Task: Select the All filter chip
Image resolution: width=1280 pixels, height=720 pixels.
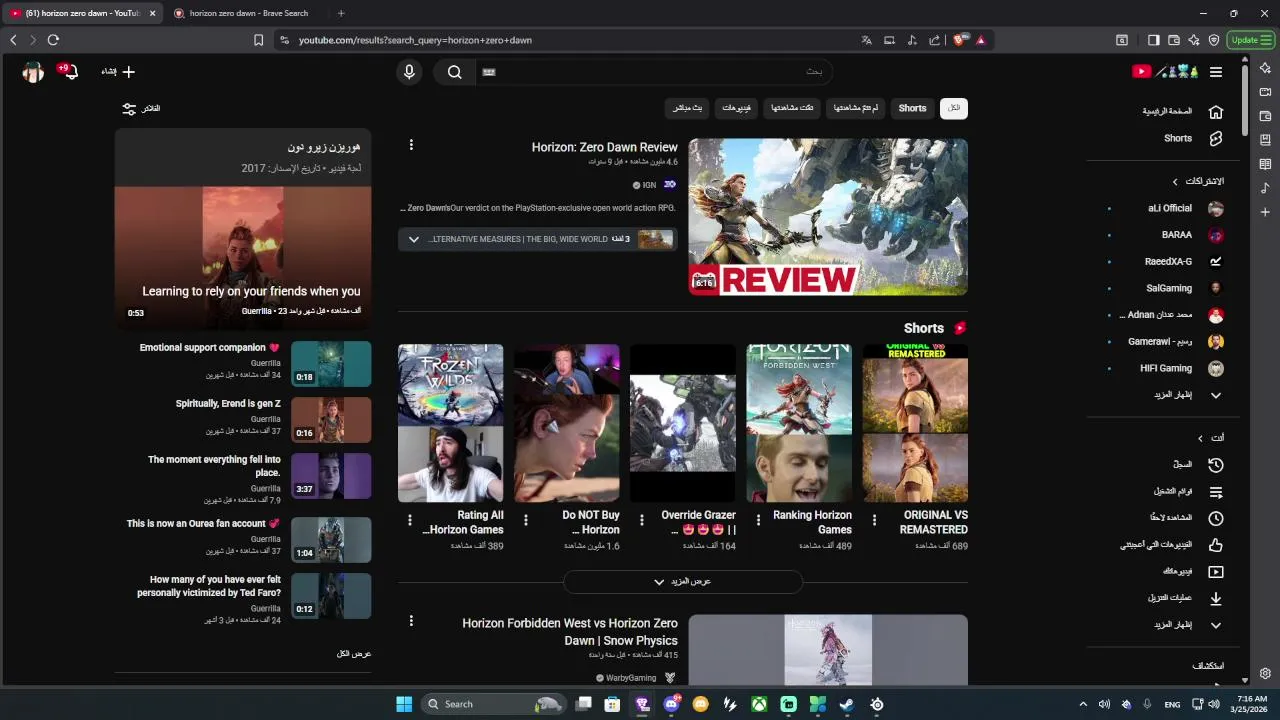Action: (954, 108)
